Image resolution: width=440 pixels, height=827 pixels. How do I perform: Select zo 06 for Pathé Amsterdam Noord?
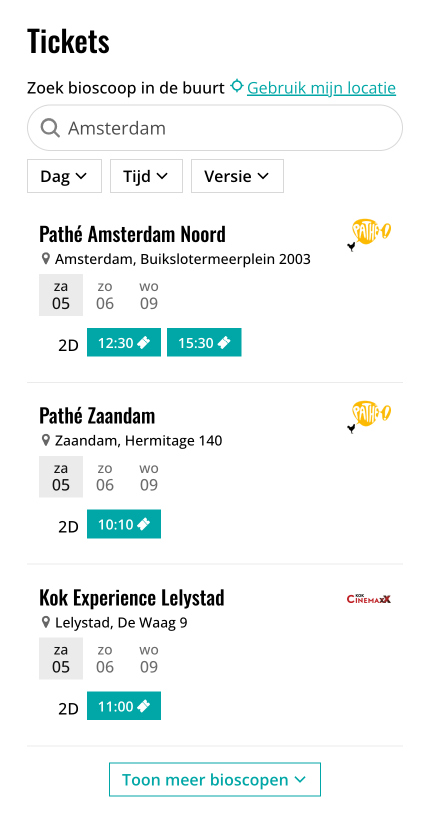point(105,295)
